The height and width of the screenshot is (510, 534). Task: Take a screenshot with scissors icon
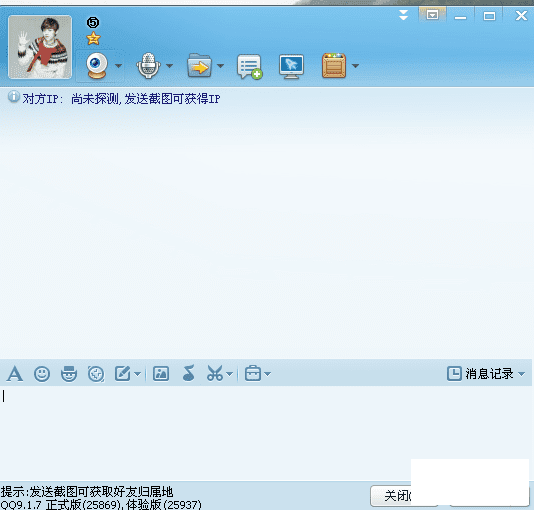coord(215,373)
